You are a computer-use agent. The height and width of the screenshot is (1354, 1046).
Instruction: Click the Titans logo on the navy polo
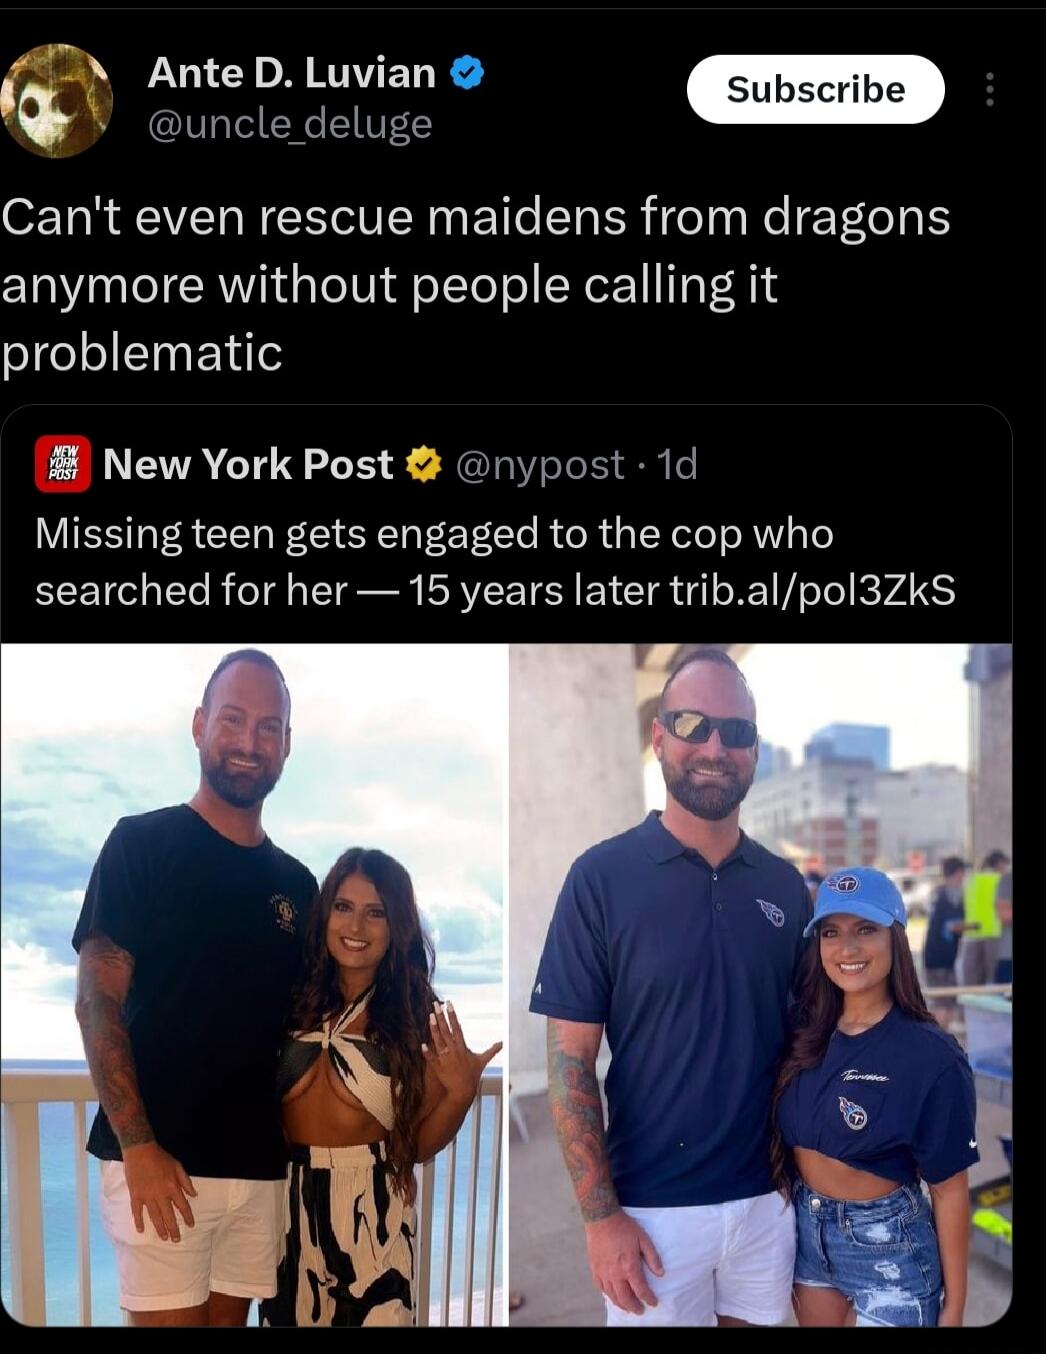pyautogui.click(x=770, y=912)
